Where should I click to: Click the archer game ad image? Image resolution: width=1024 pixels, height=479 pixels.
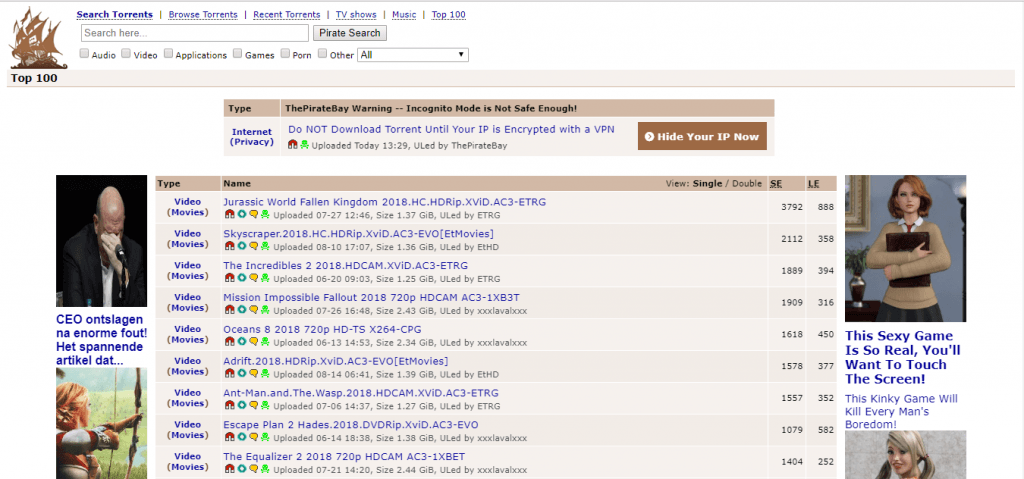(x=101, y=423)
